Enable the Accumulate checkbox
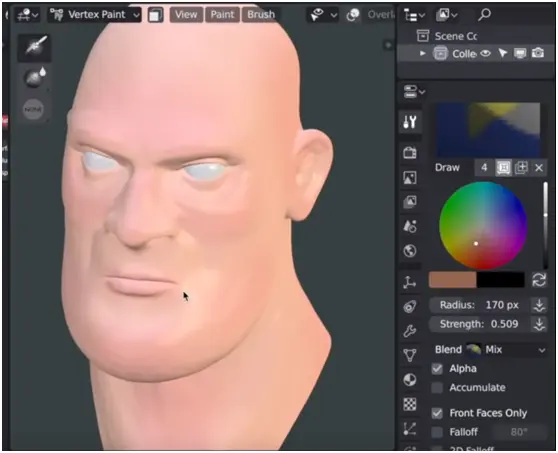 (x=437, y=388)
